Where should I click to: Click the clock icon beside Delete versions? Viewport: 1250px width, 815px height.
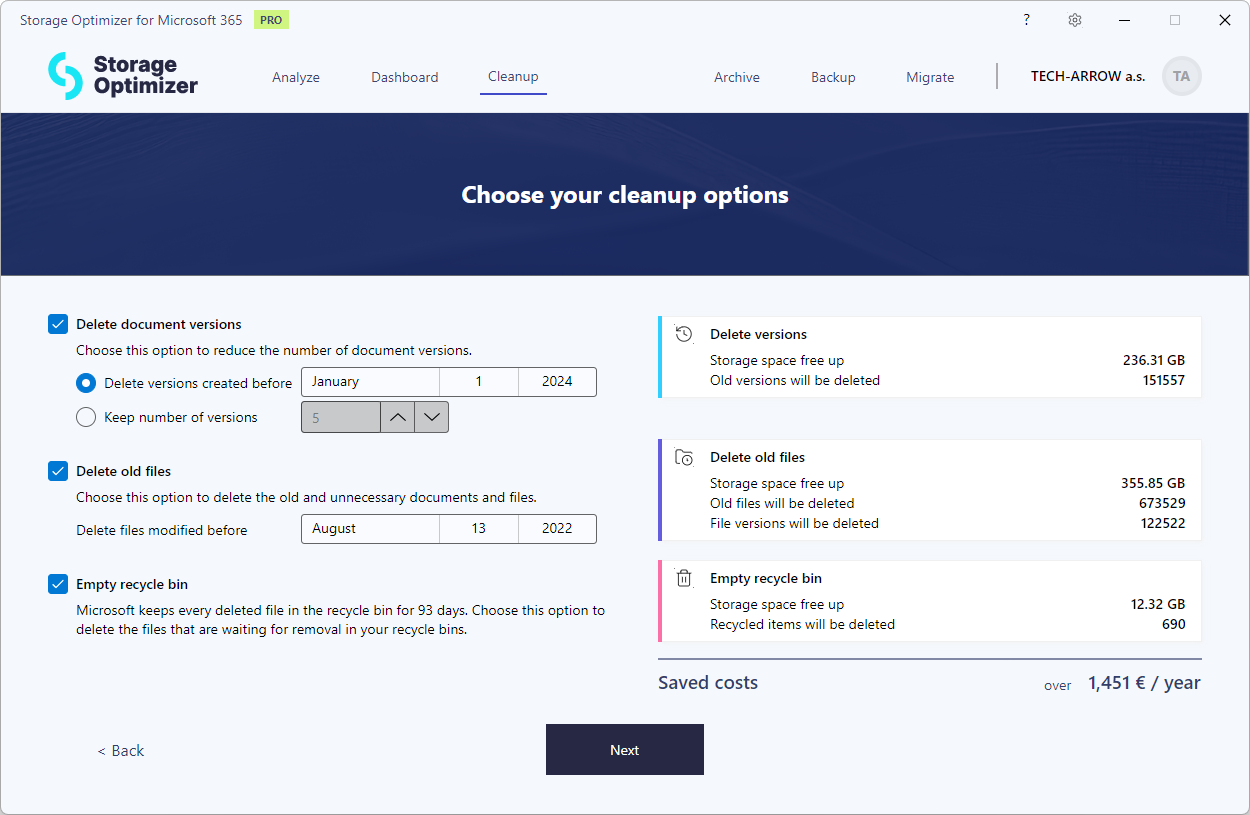click(684, 334)
